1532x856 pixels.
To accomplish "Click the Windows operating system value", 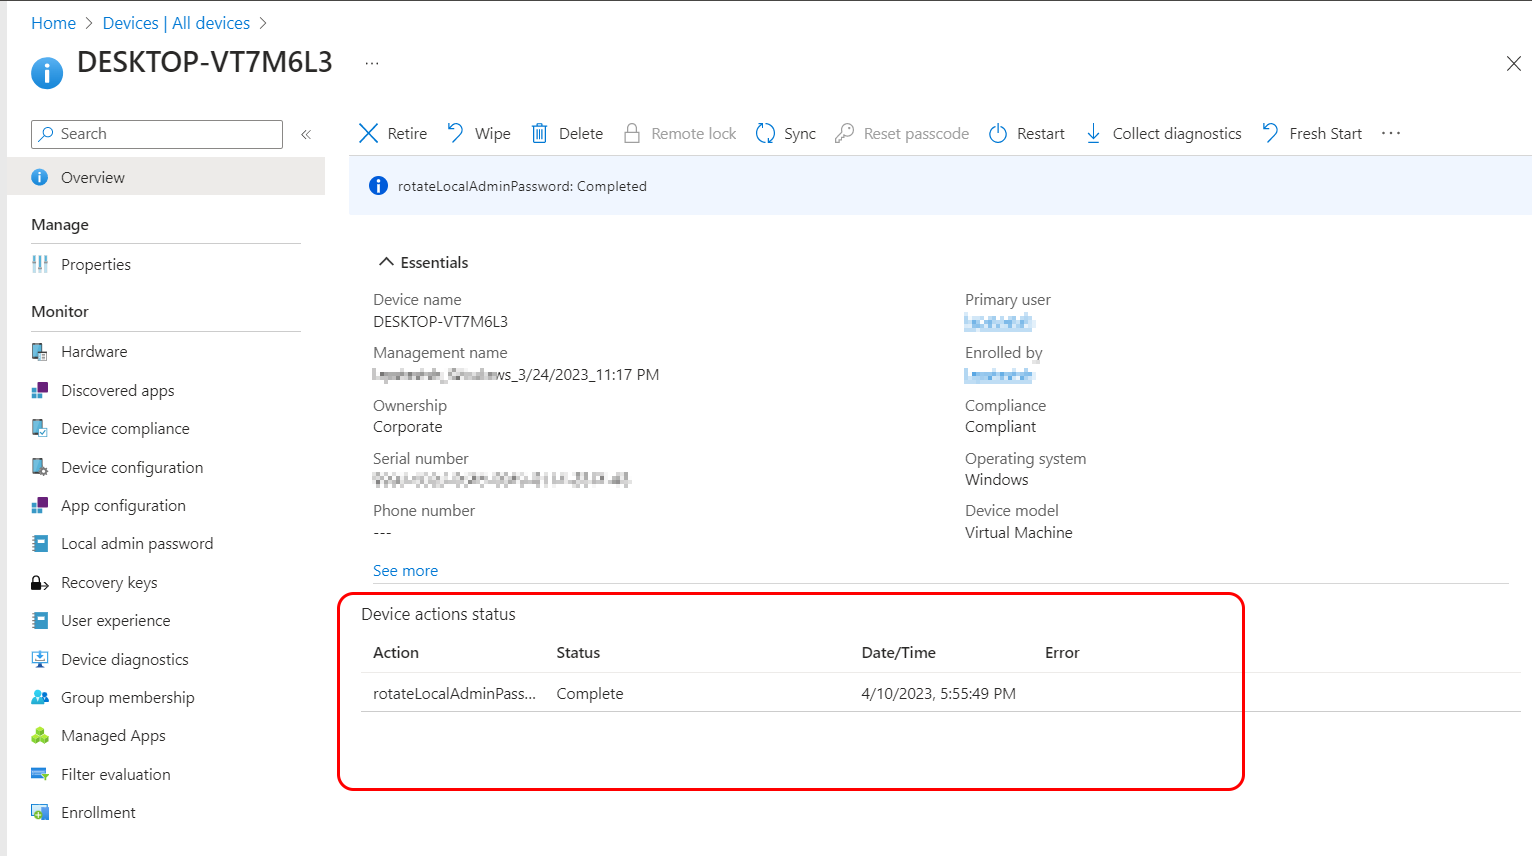I will coord(996,480).
